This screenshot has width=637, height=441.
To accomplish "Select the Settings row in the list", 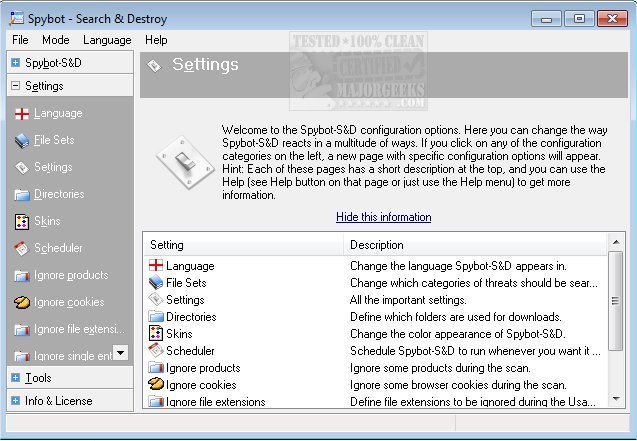I will click(376, 300).
